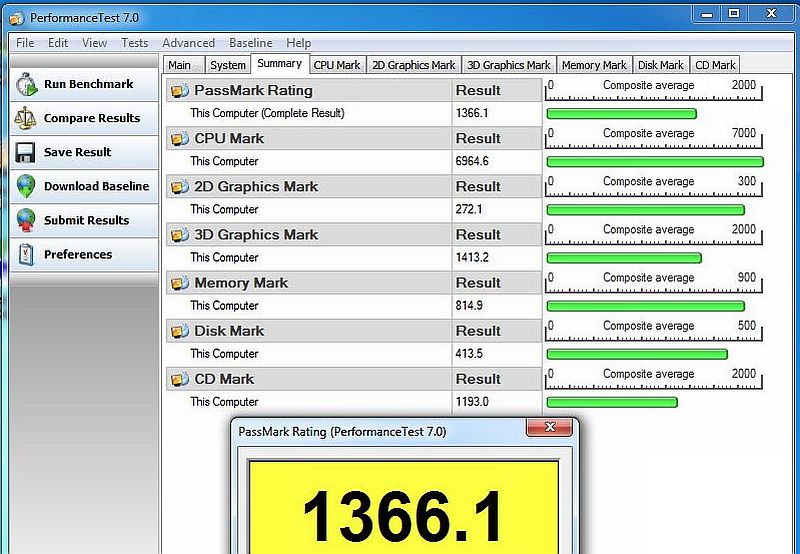Viewport: 800px width, 554px height.
Task: Open the Help menu
Action: 298,43
